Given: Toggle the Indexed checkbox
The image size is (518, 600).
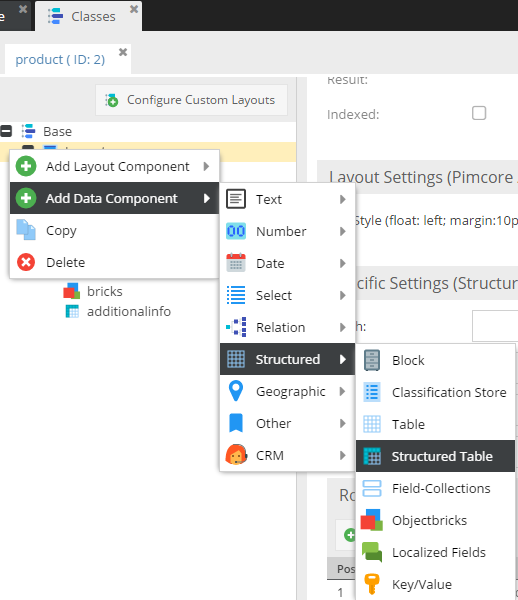Looking at the screenshot, I should pyautogui.click(x=479, y=113).
